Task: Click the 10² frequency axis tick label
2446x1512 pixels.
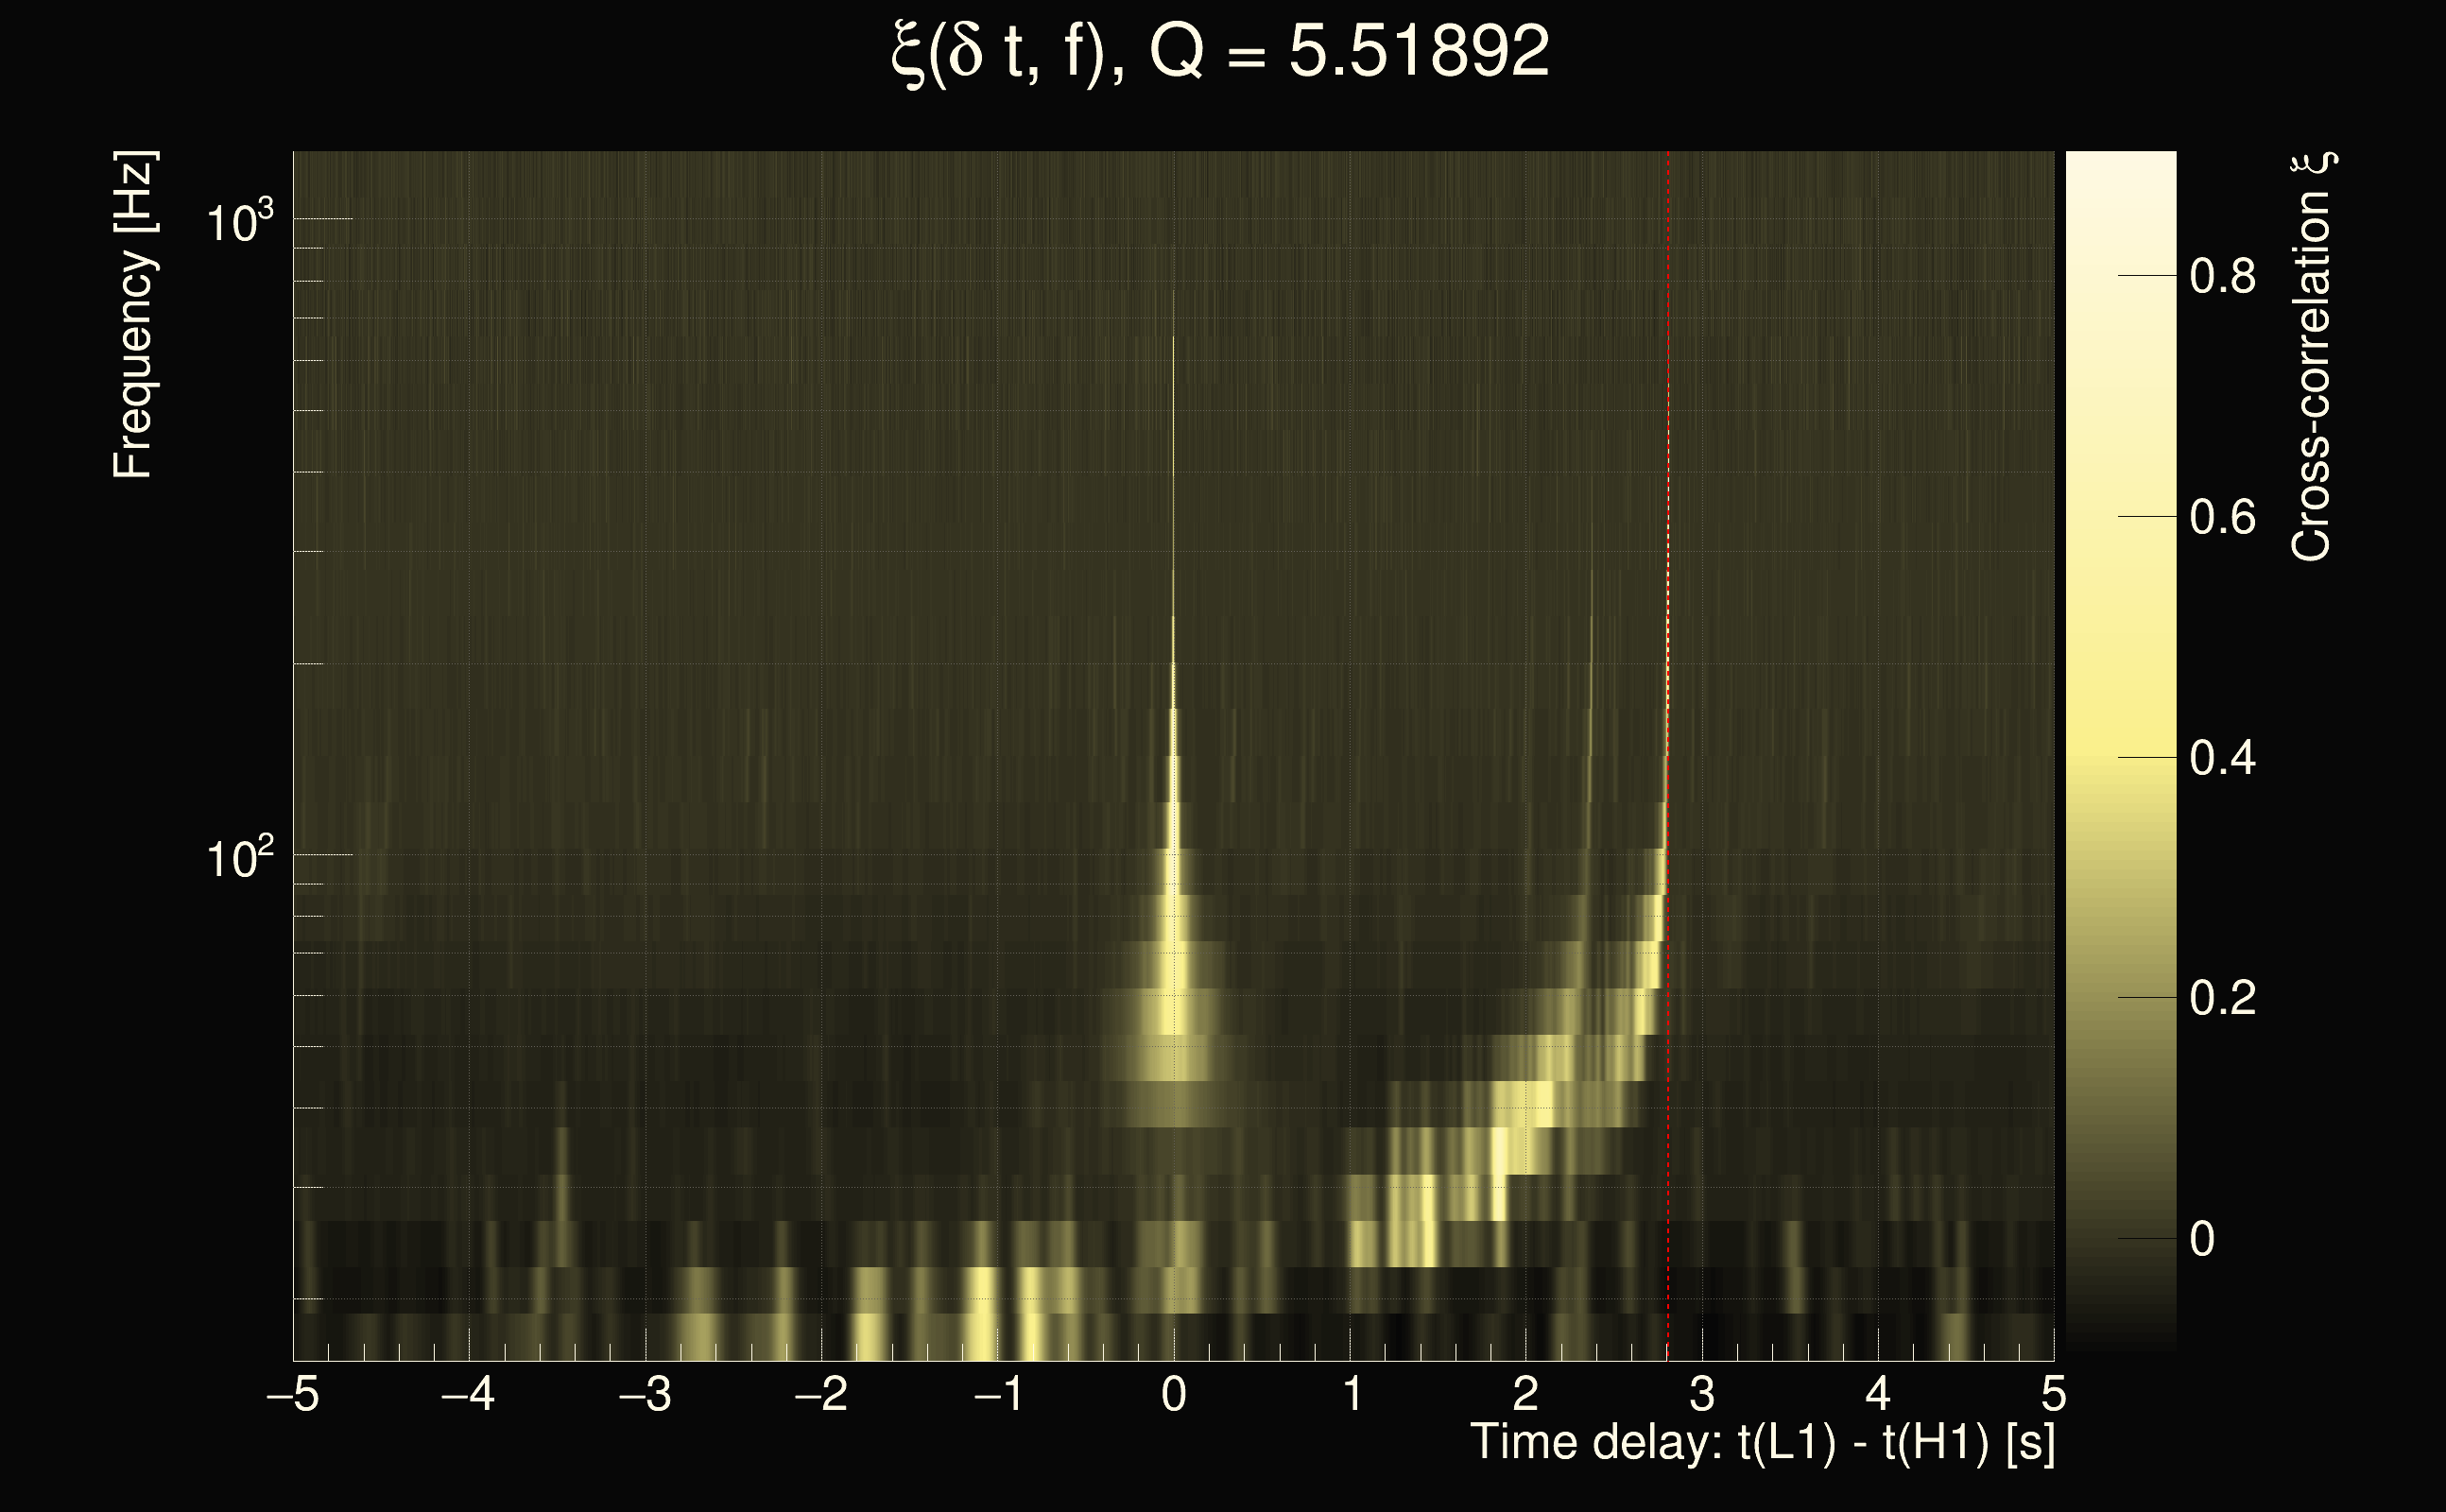Action: [239, 858]
